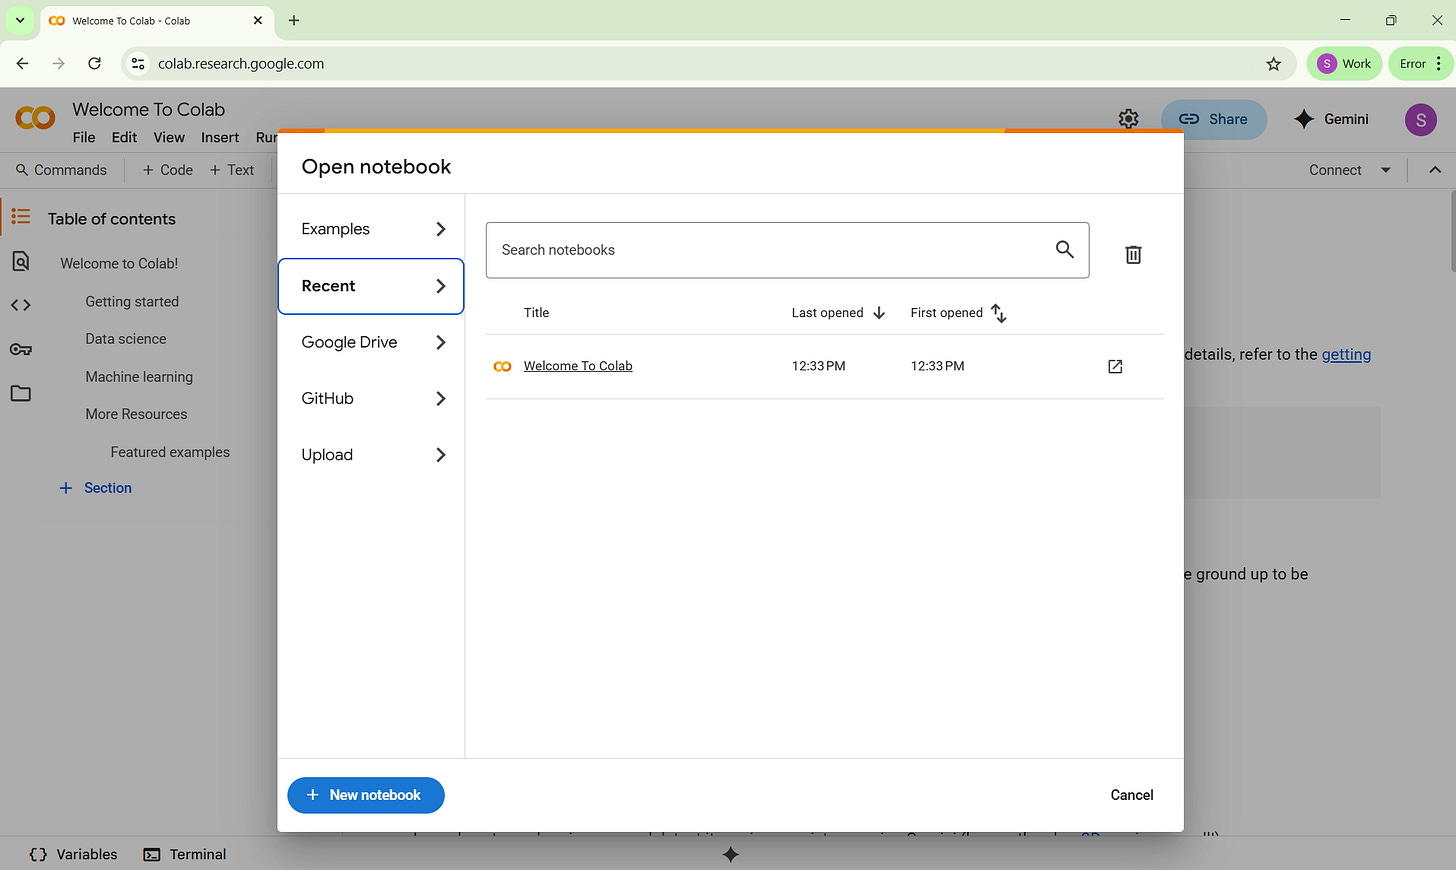Go back with browser back arrow
The width and height of the screenshot is (1456, 870).
click(x=22, y=63)
